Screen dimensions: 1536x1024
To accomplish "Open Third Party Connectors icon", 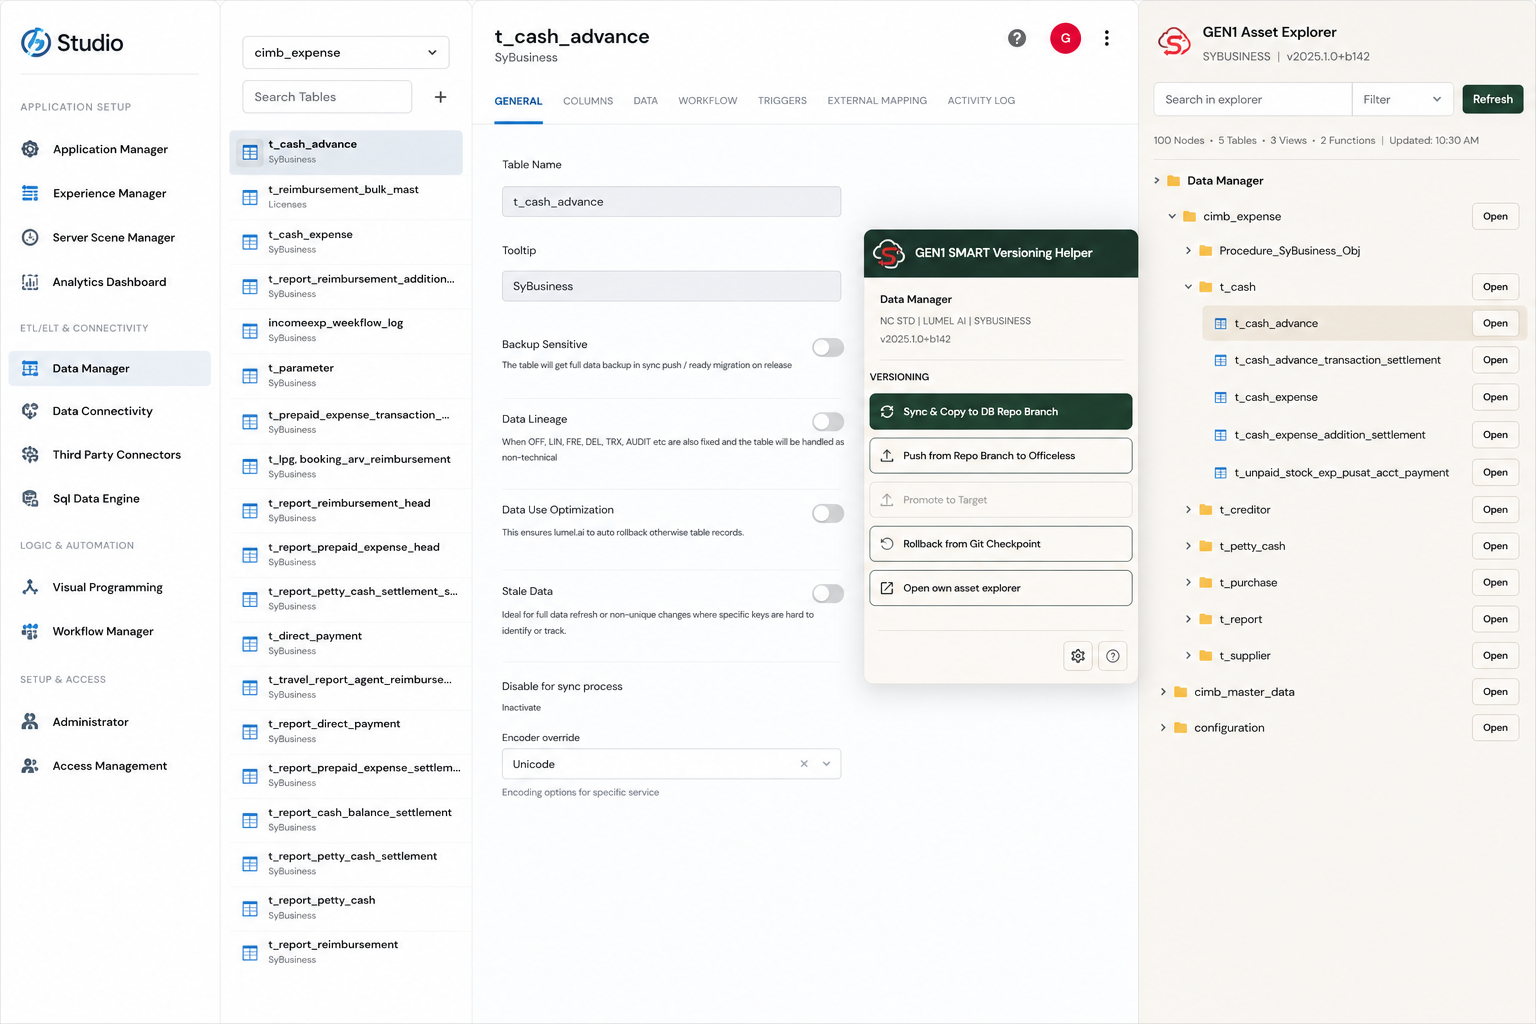I will [30, 454].
